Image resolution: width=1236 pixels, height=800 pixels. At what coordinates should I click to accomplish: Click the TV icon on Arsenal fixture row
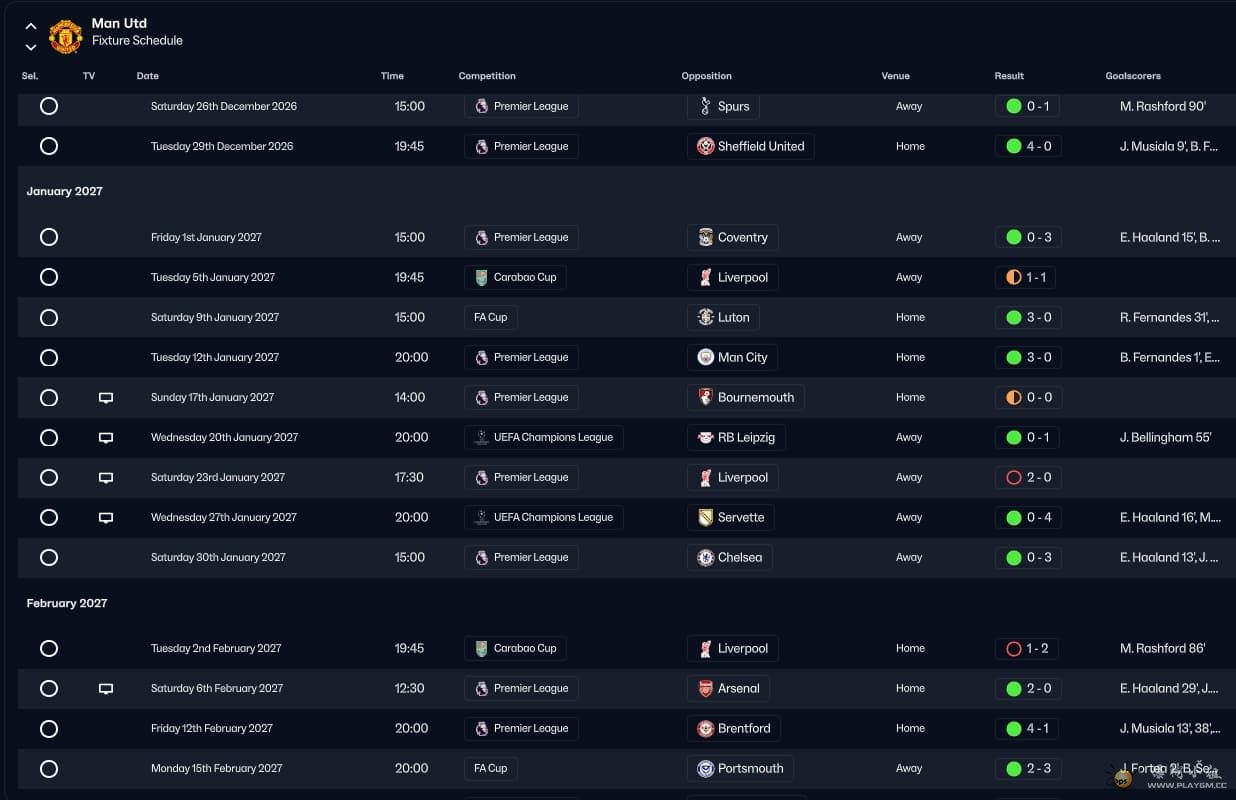[106, 689]
